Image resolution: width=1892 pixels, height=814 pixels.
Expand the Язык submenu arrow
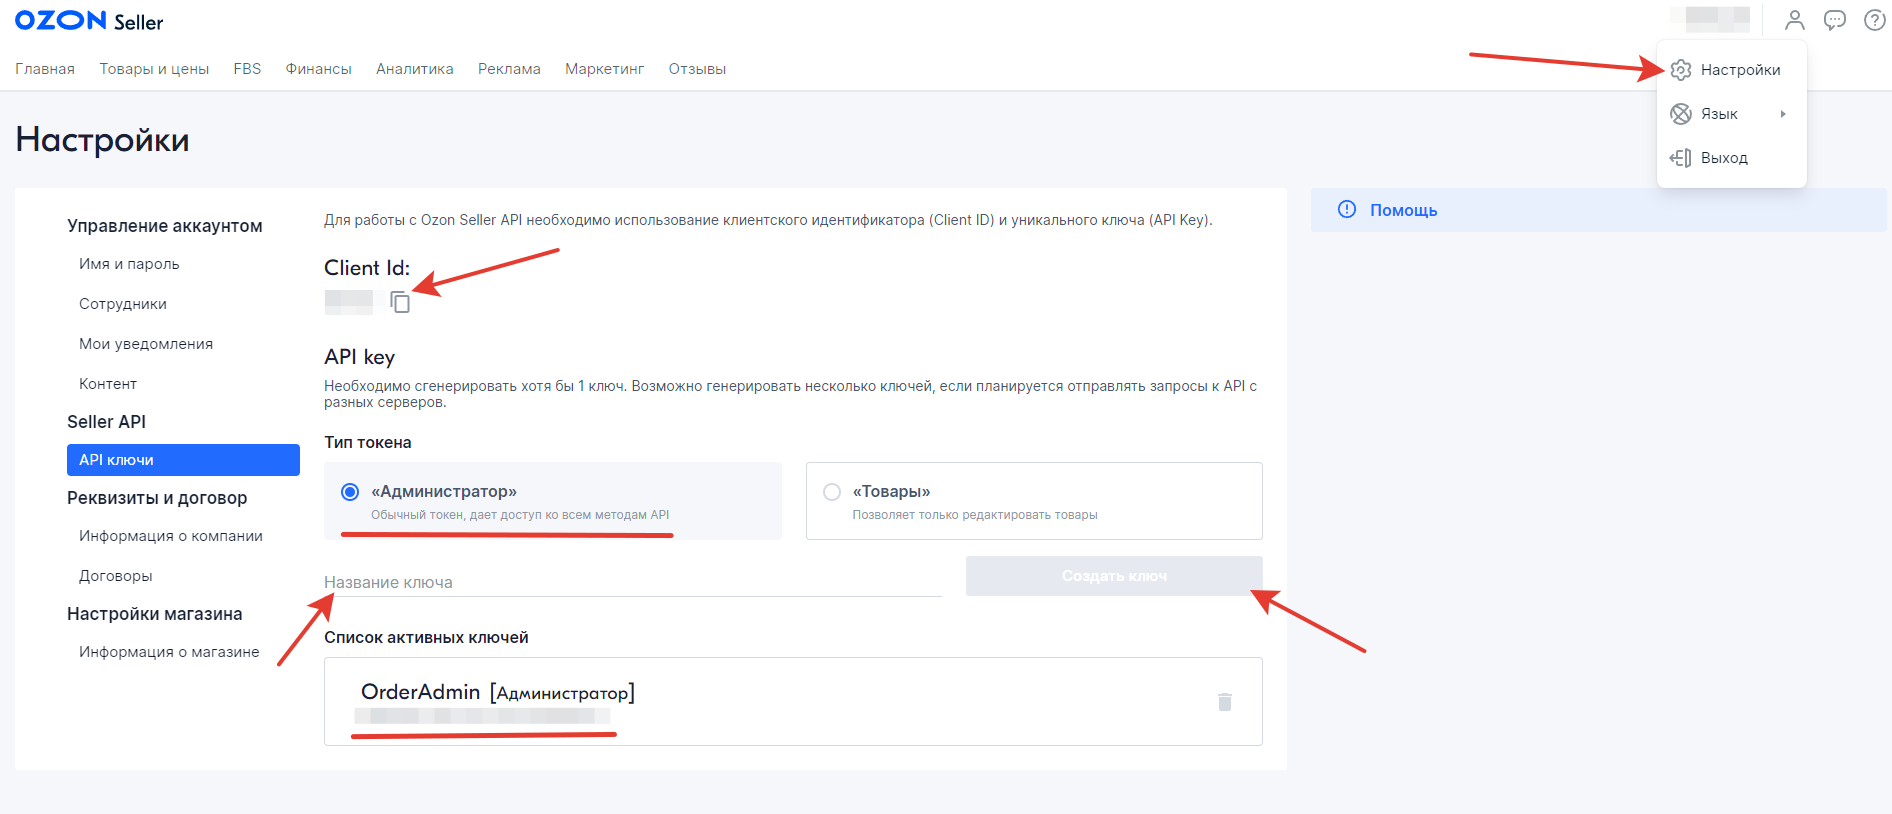pyautogui.click(x=1783, y=114)
